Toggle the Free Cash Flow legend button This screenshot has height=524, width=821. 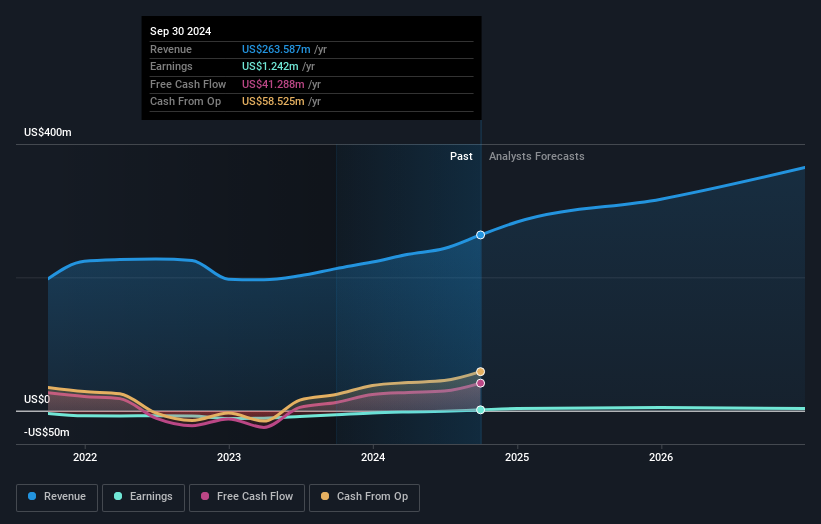coord(247,497)
